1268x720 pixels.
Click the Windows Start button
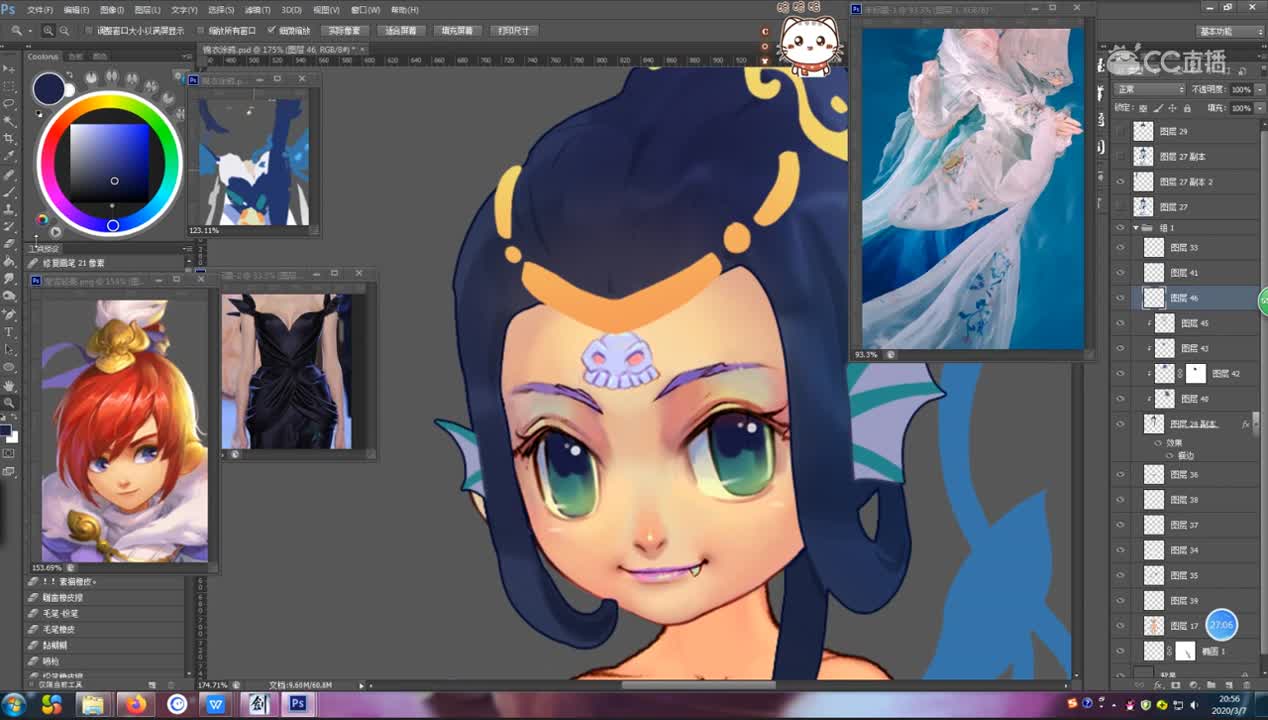click(14, 704)
